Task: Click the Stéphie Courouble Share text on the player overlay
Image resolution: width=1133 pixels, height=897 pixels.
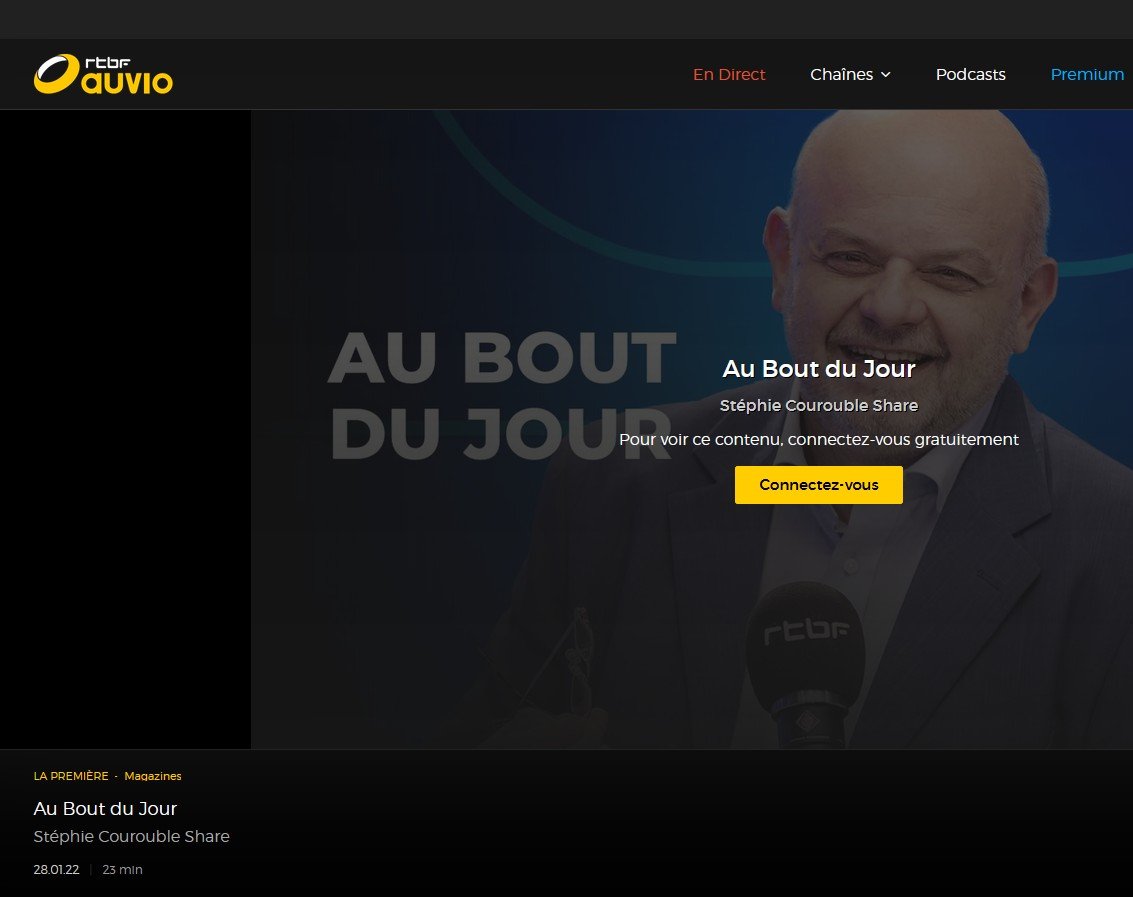Action: pyautogui.click(x=819, y=405)
